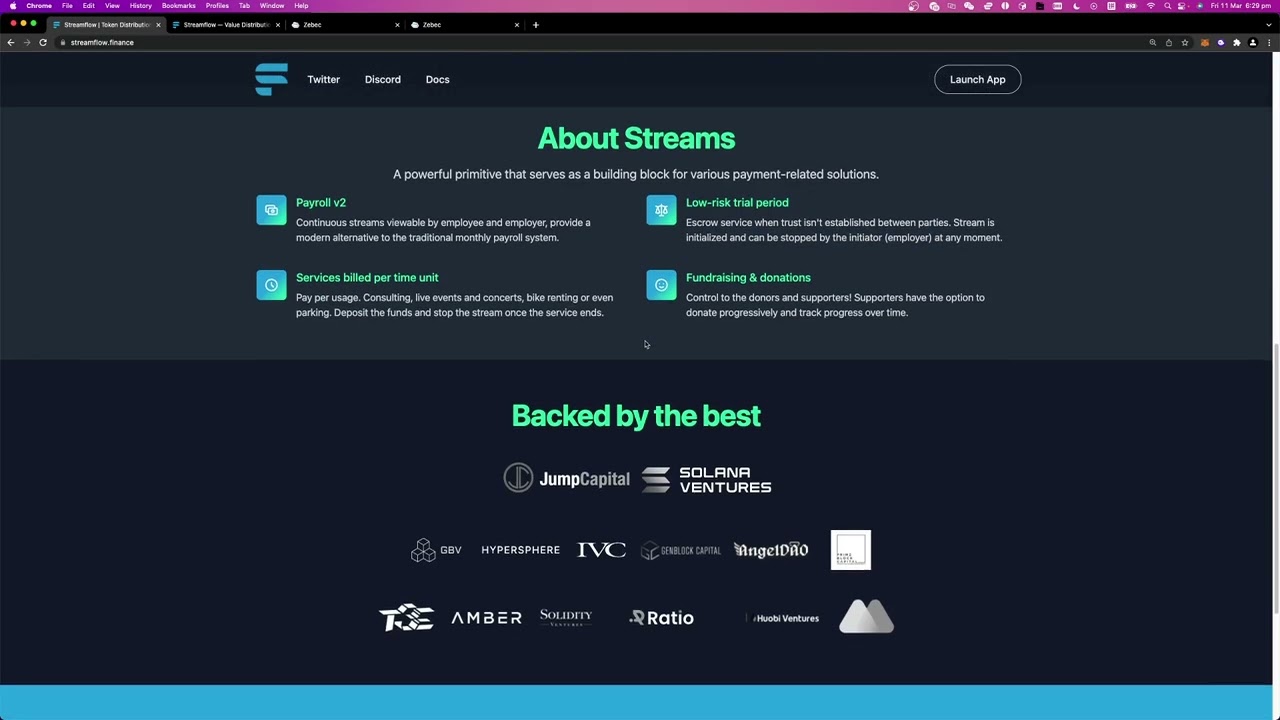Open the Bookmarks menu
This screenshot has height=720, width=1280.
pos(179,5)
